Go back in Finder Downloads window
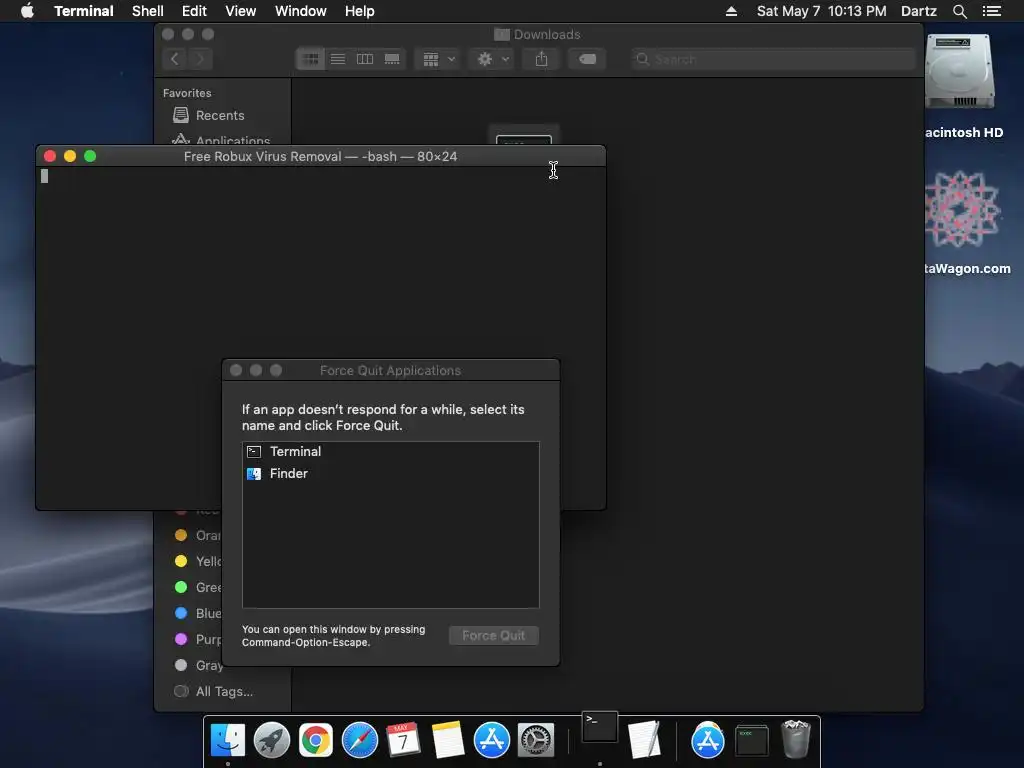 click(x=174, y=59)
